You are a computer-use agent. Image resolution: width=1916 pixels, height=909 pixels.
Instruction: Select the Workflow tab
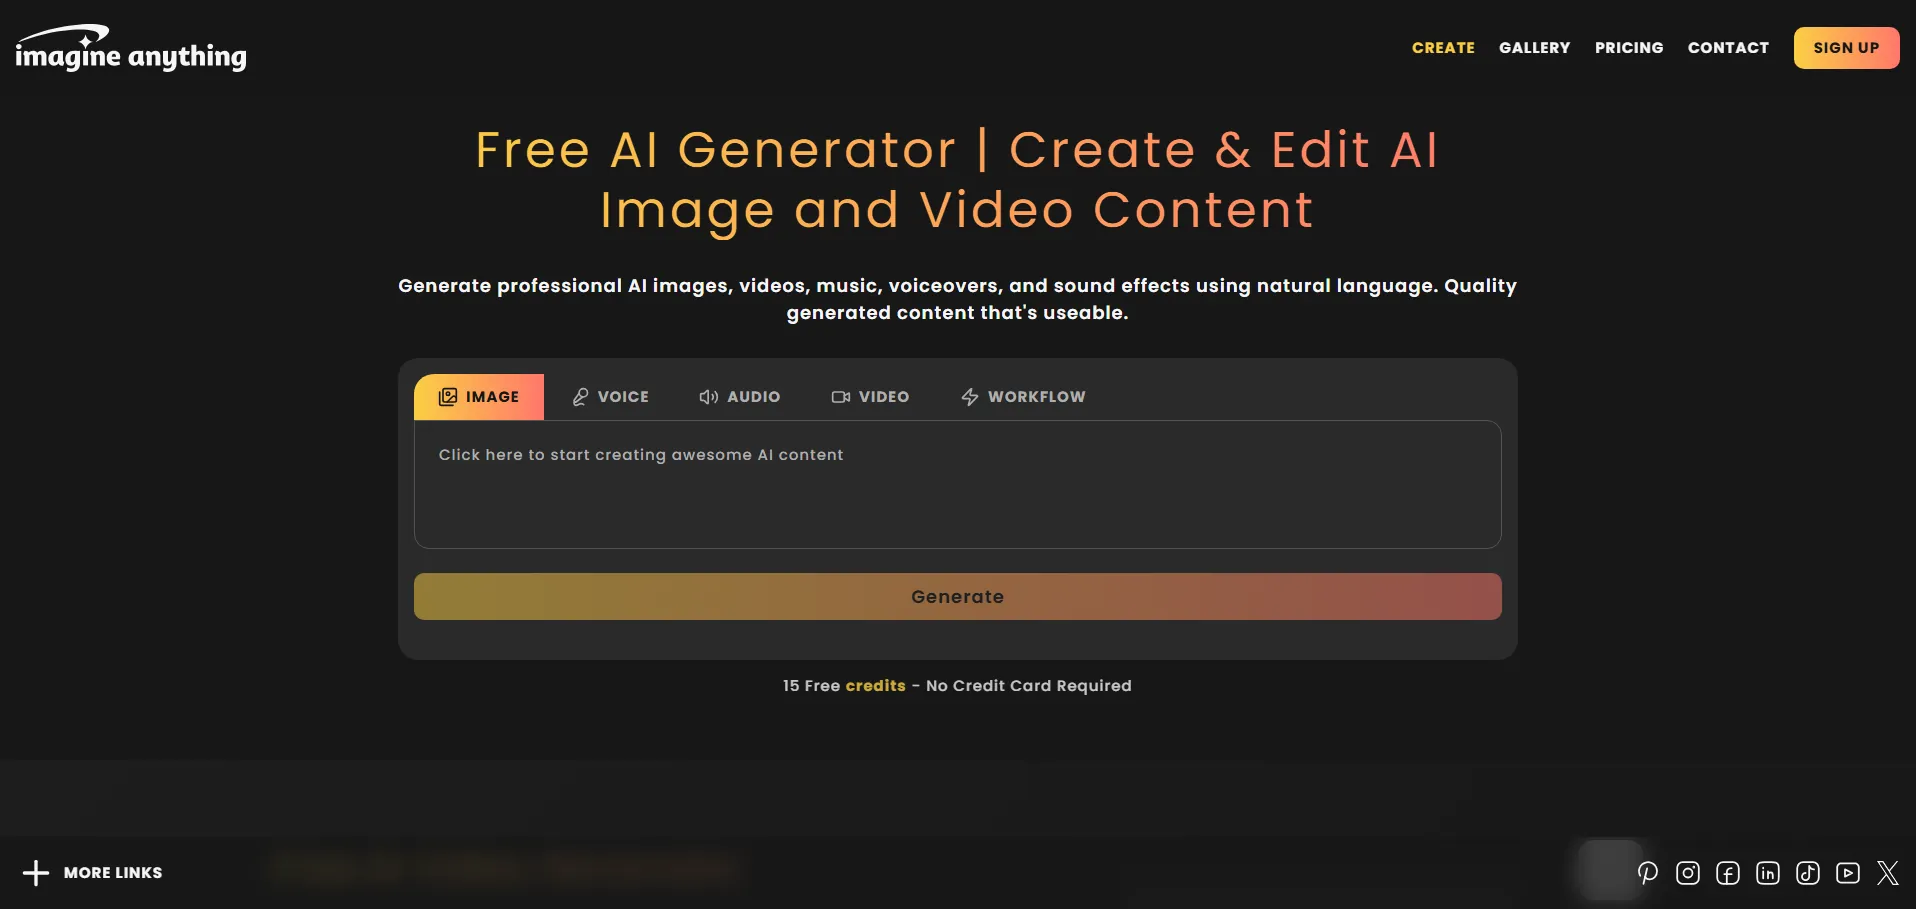[x=1023, y=397]
